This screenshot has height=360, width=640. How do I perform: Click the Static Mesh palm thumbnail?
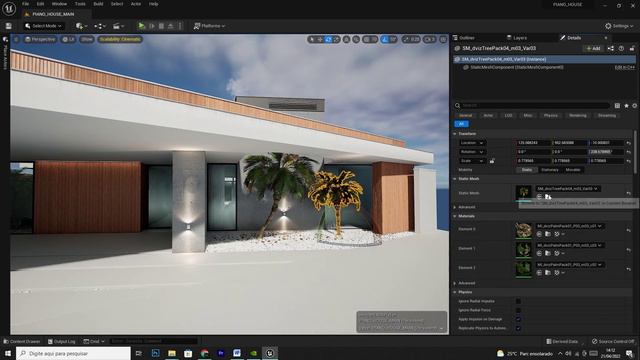click(524, 193)
